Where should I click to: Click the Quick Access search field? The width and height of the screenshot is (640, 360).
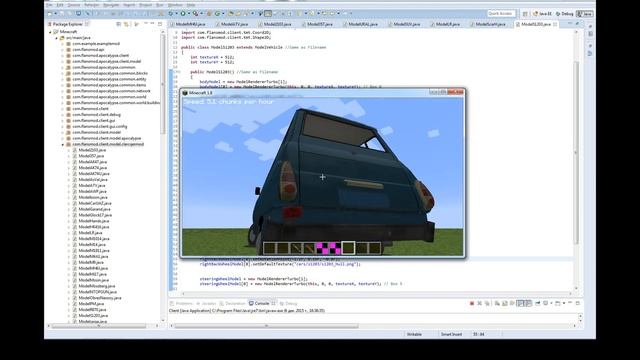501,13
